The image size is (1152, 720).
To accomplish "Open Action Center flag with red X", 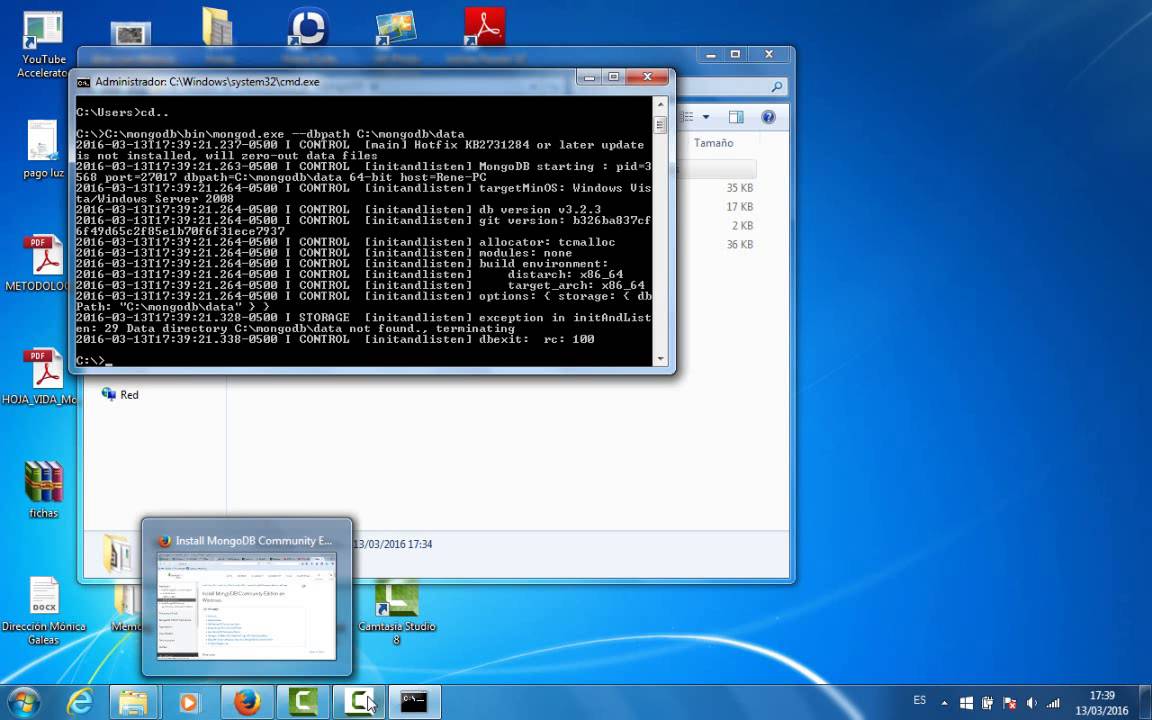I will pos(1009,703).
